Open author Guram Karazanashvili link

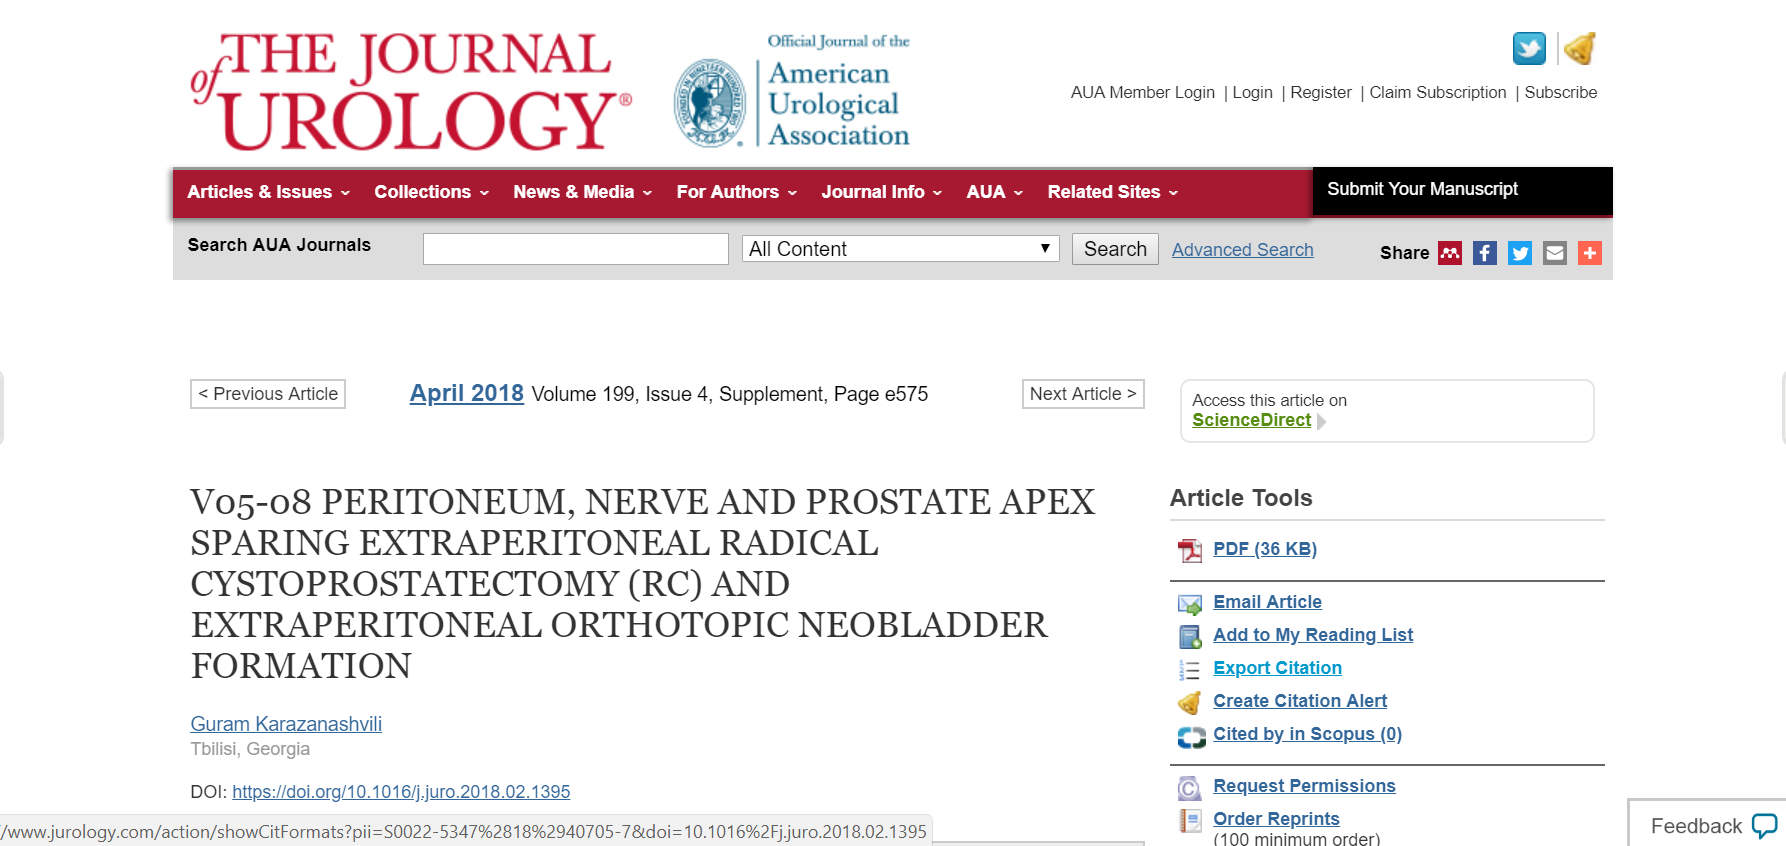pos(286,724)
